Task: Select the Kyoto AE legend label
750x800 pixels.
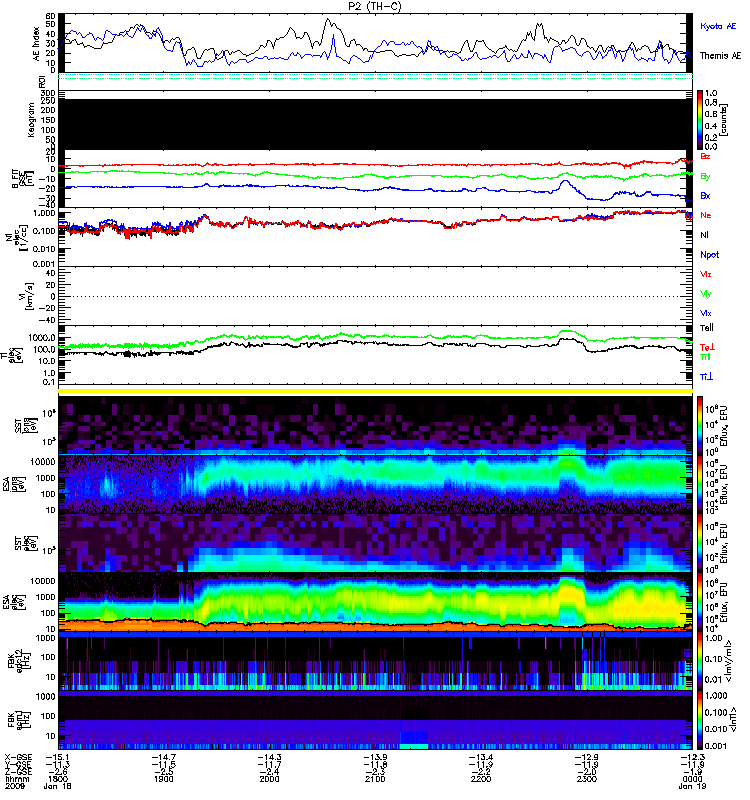Action: [x=718, y=27]
